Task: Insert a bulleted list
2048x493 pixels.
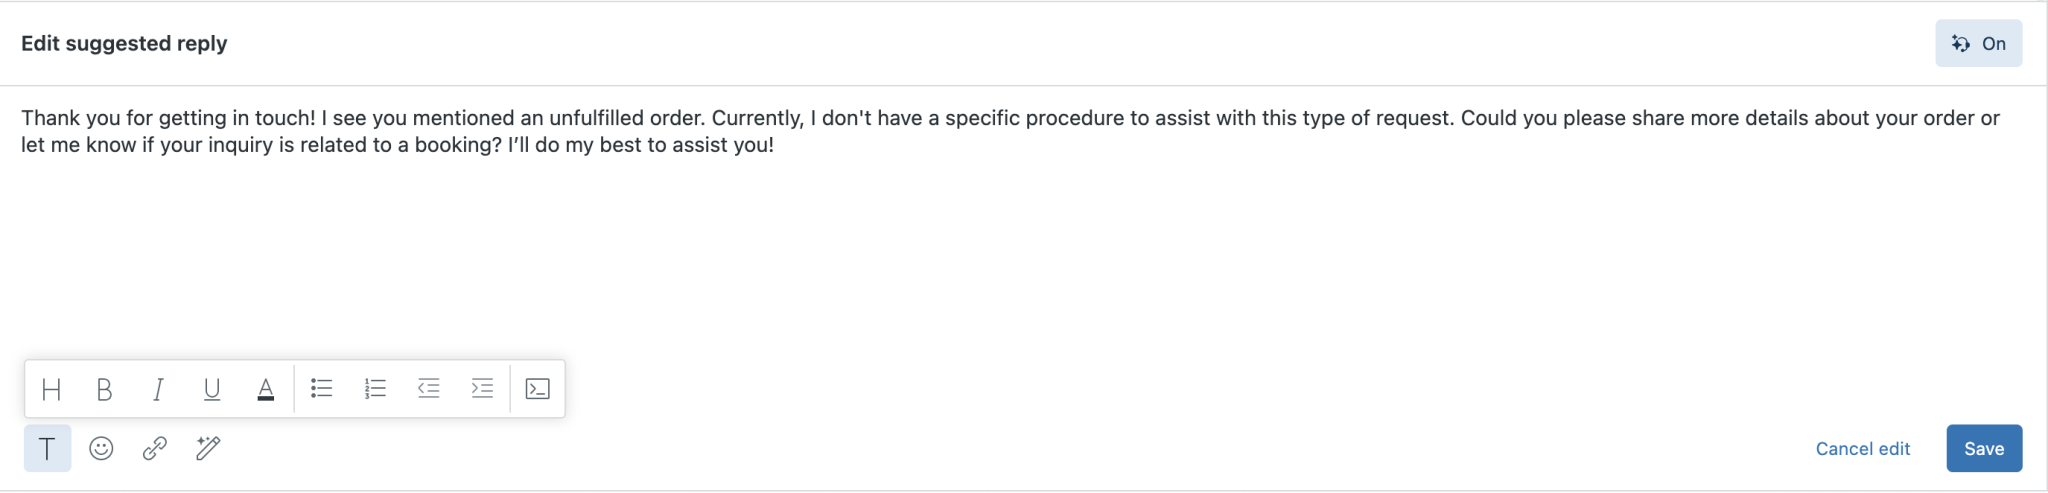Action: tap(321, 388)
